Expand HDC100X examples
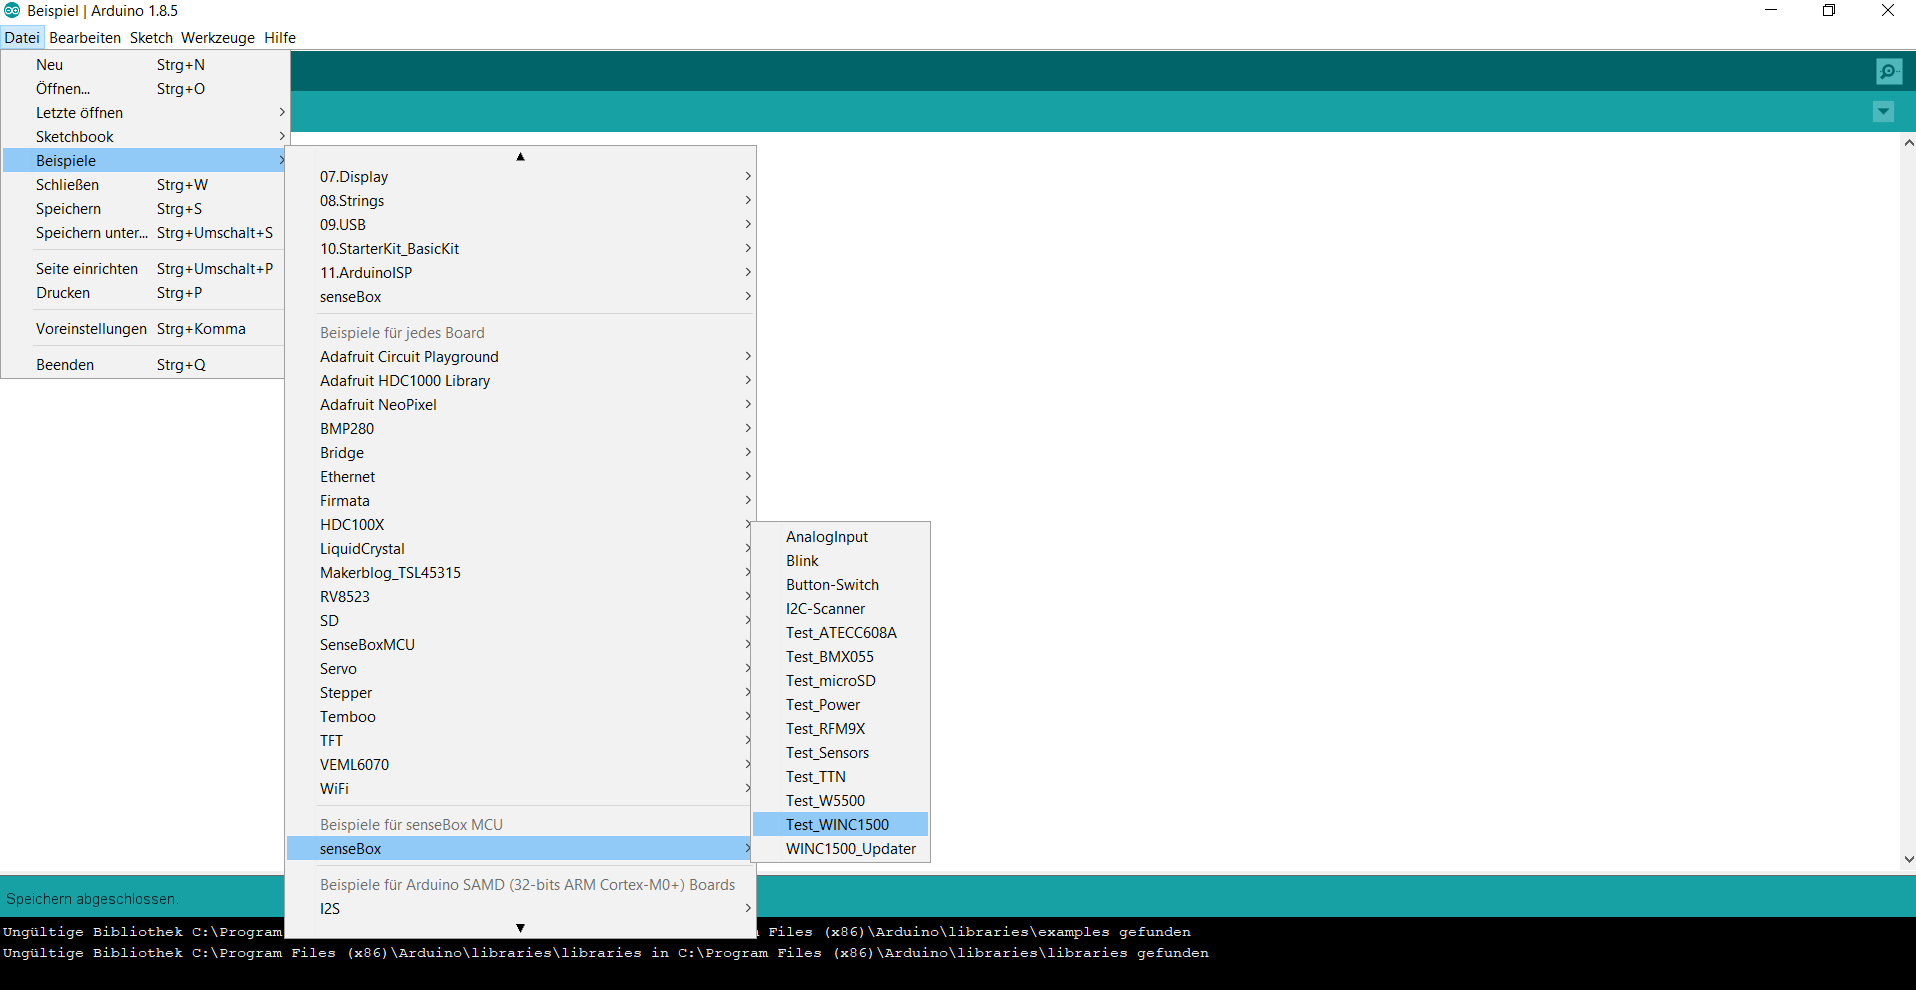The height and width of the screenshot is (990, 1916). tap(521, 525)
